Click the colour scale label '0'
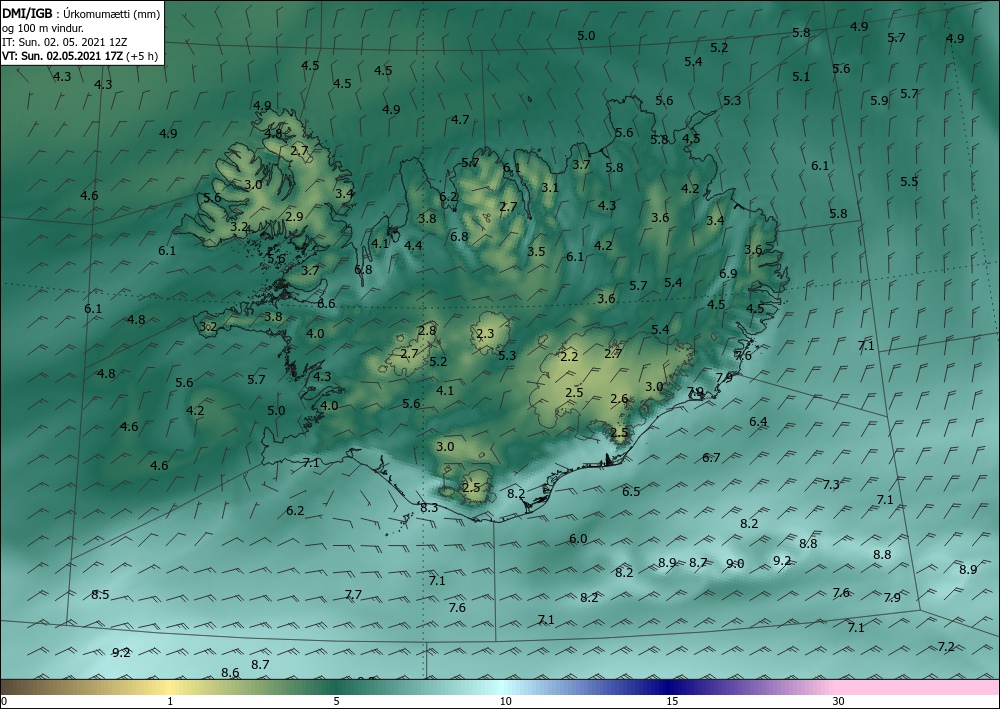 click(4, 702)
